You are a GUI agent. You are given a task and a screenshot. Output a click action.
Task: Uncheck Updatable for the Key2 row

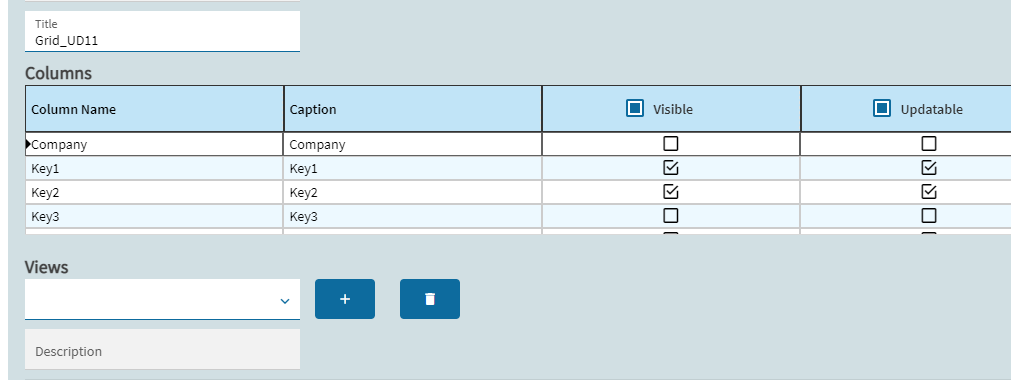click(x=928, y=192)
